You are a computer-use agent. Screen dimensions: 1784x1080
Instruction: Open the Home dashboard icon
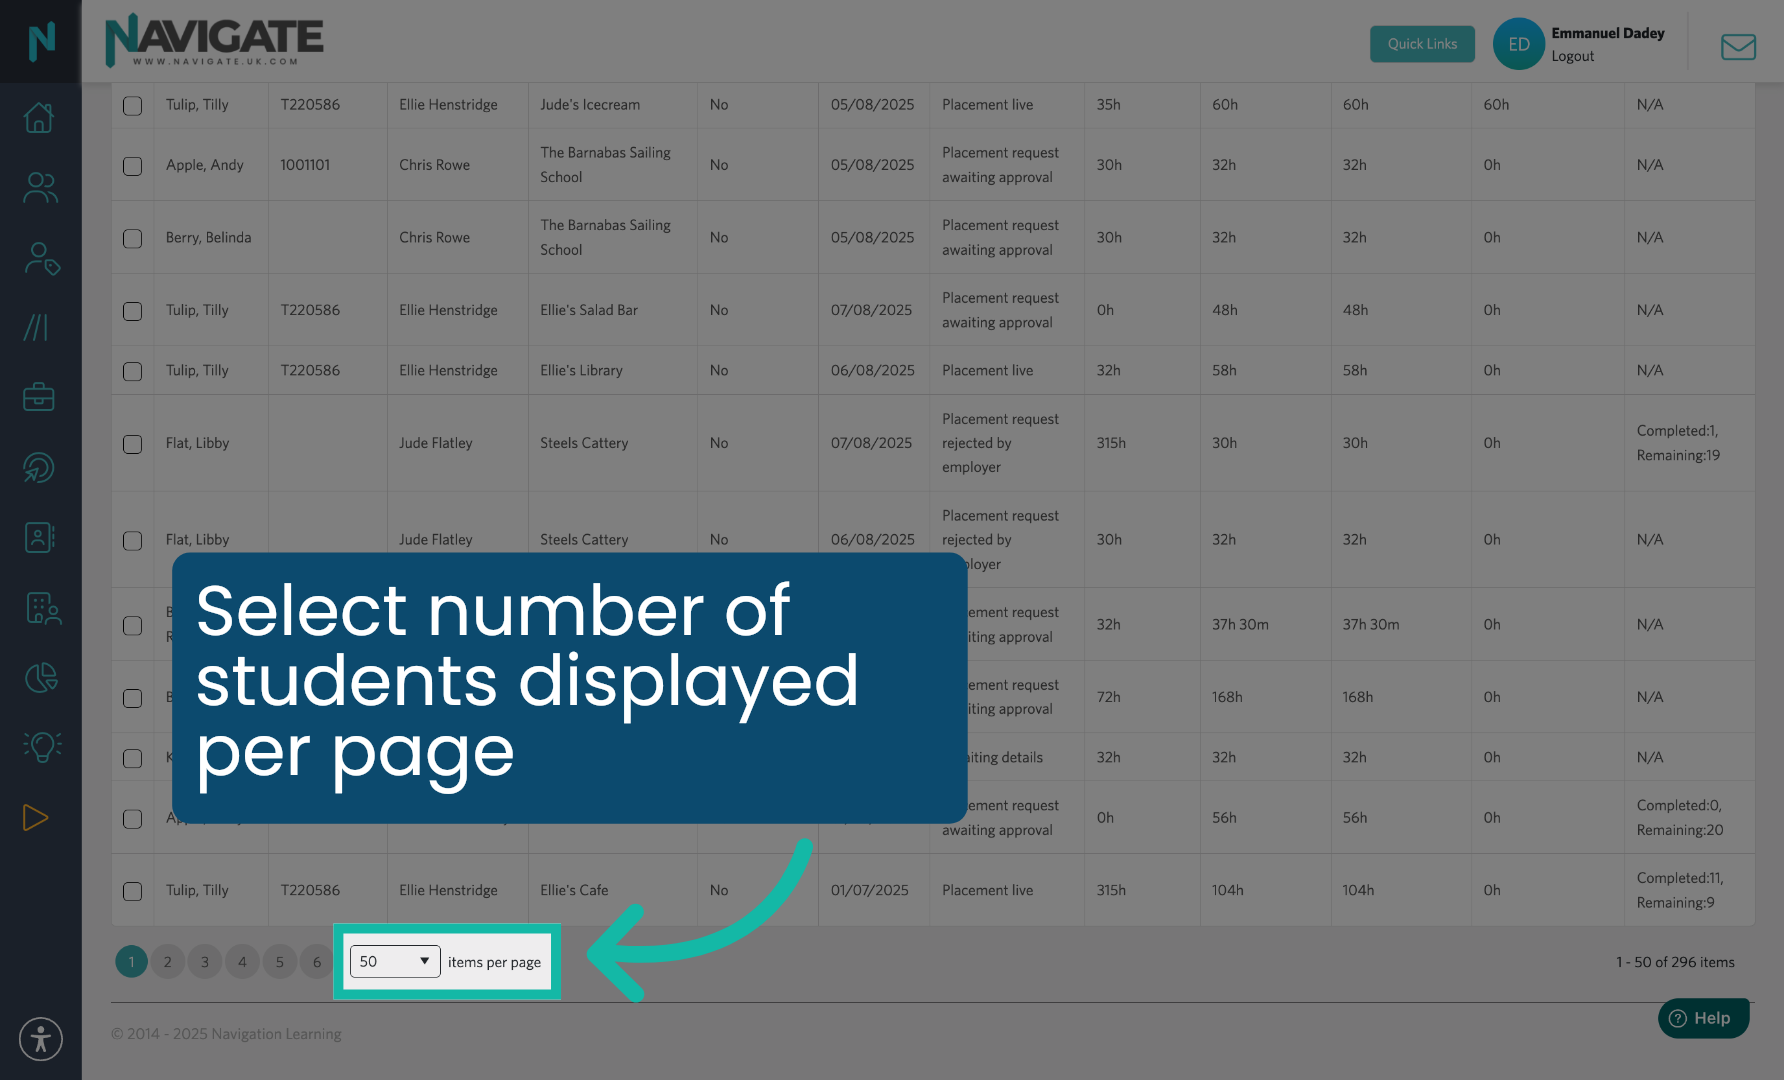39,117
